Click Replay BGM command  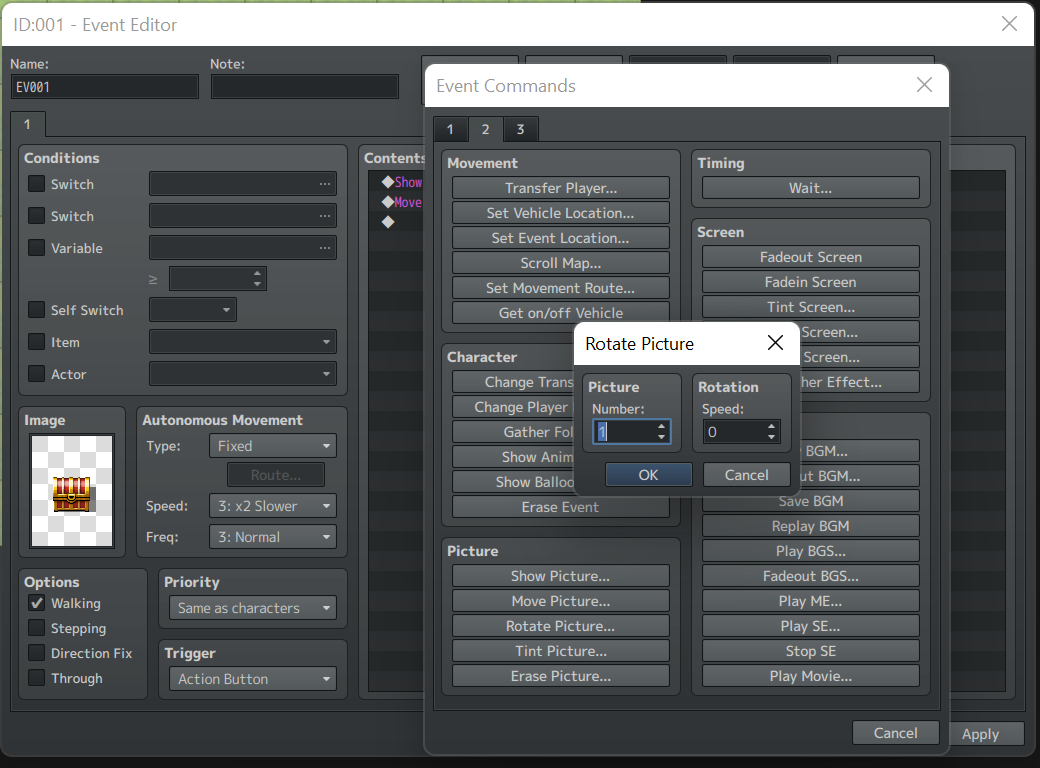[x=811, y=526]
